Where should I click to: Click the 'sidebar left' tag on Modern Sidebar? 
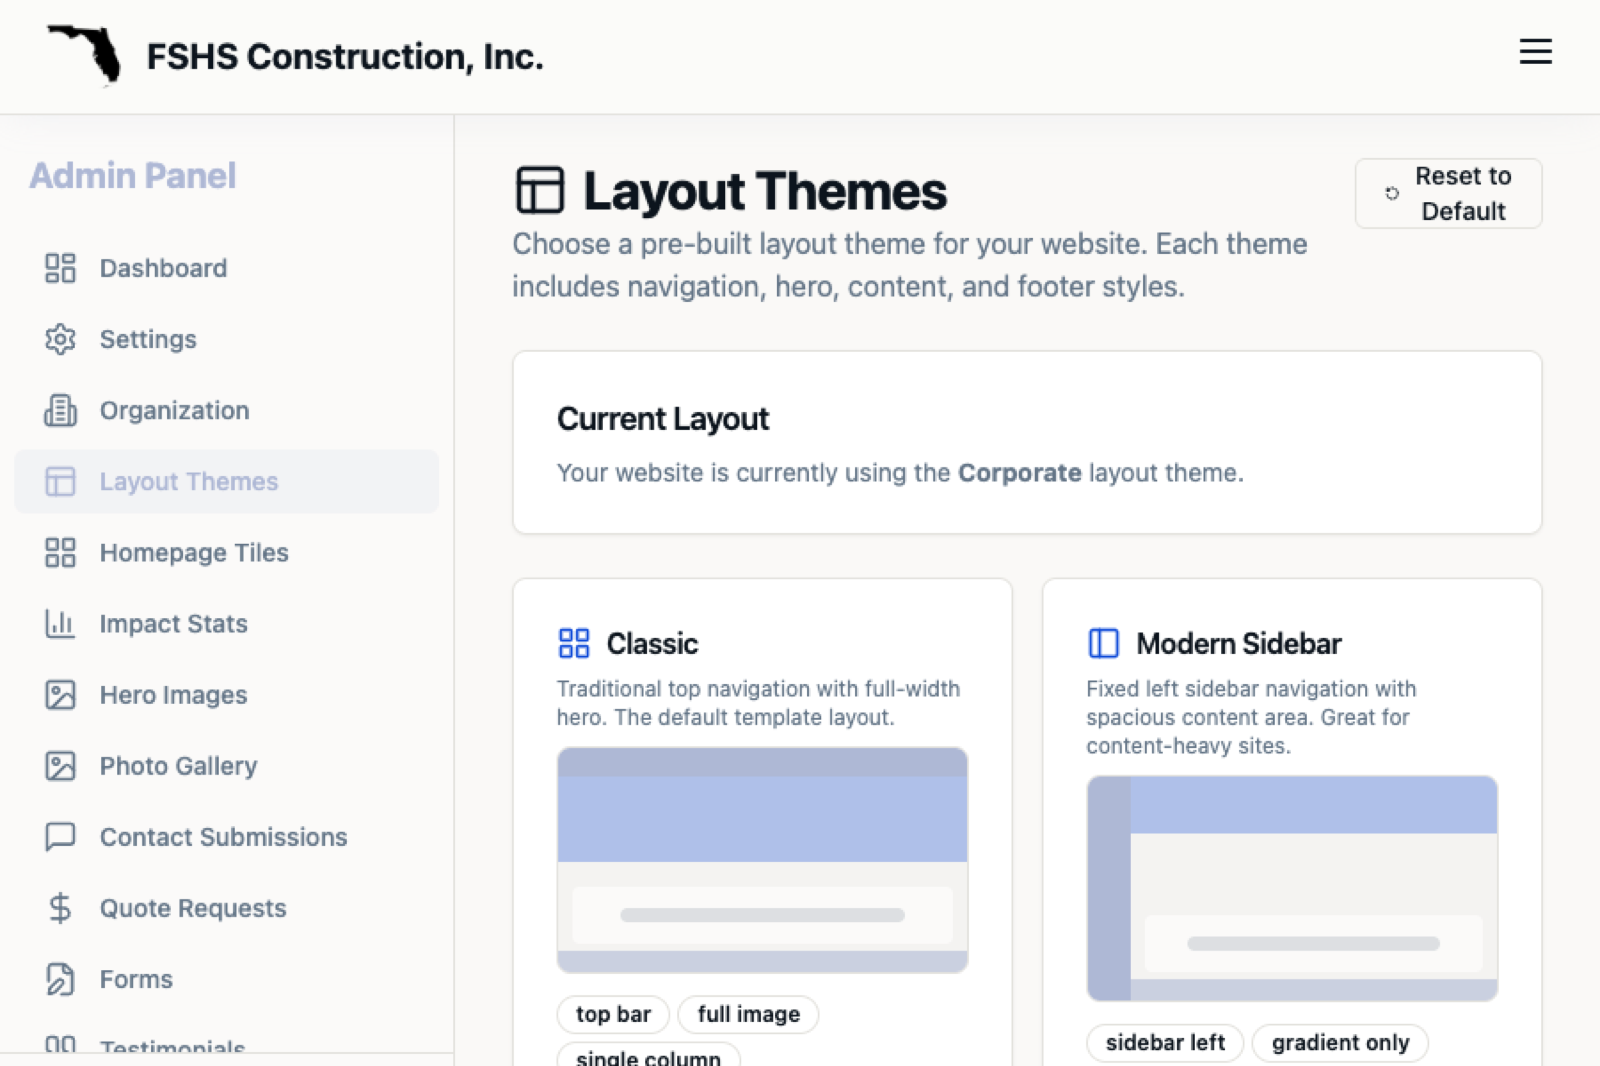coord(1164,1042)
